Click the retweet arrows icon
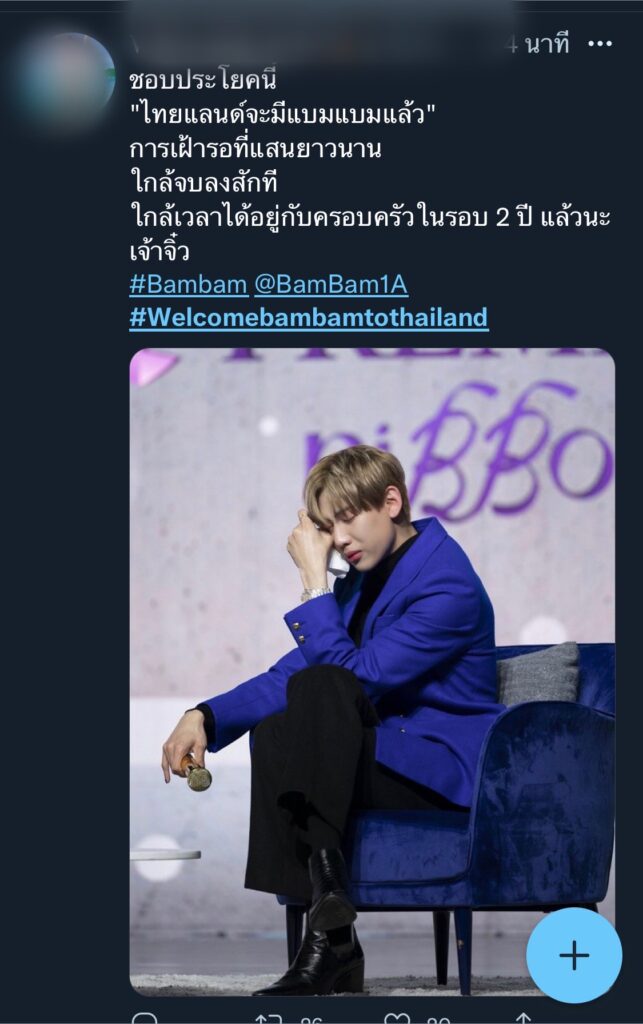This screenshot has width=643, height=1024. click(x=268, y=1019)
